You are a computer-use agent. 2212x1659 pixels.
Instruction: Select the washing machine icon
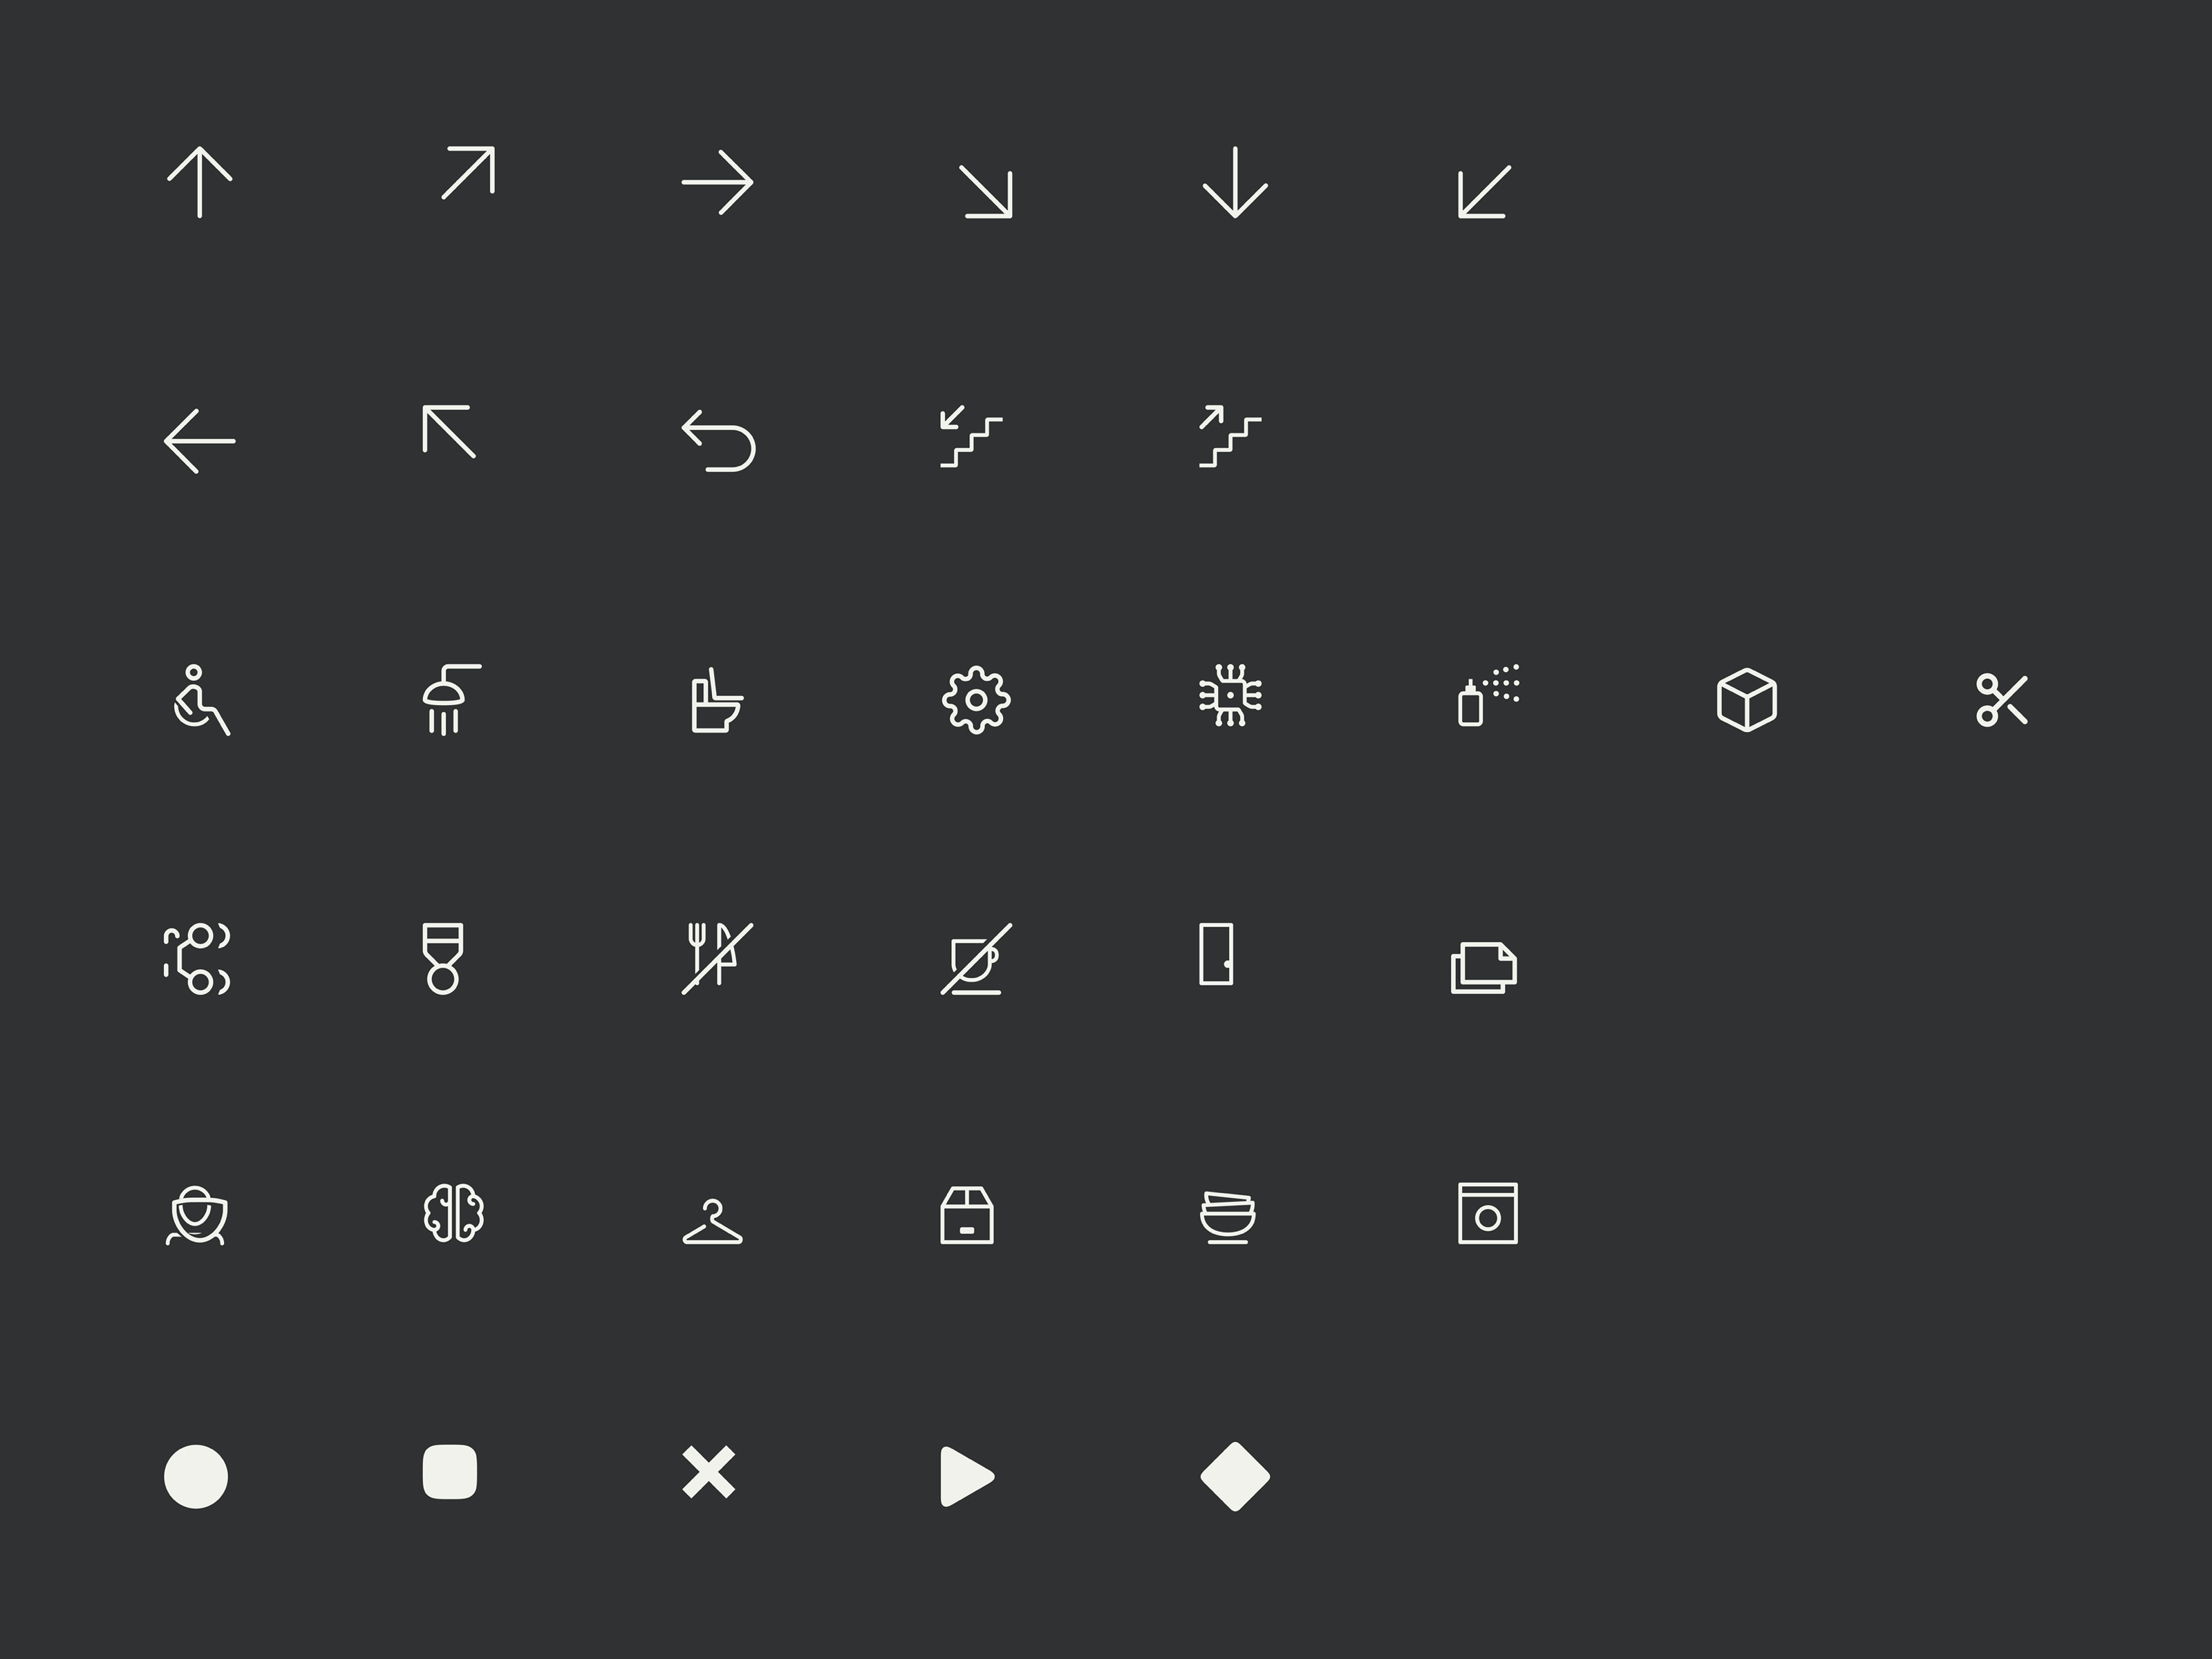pos(1488,1213)
